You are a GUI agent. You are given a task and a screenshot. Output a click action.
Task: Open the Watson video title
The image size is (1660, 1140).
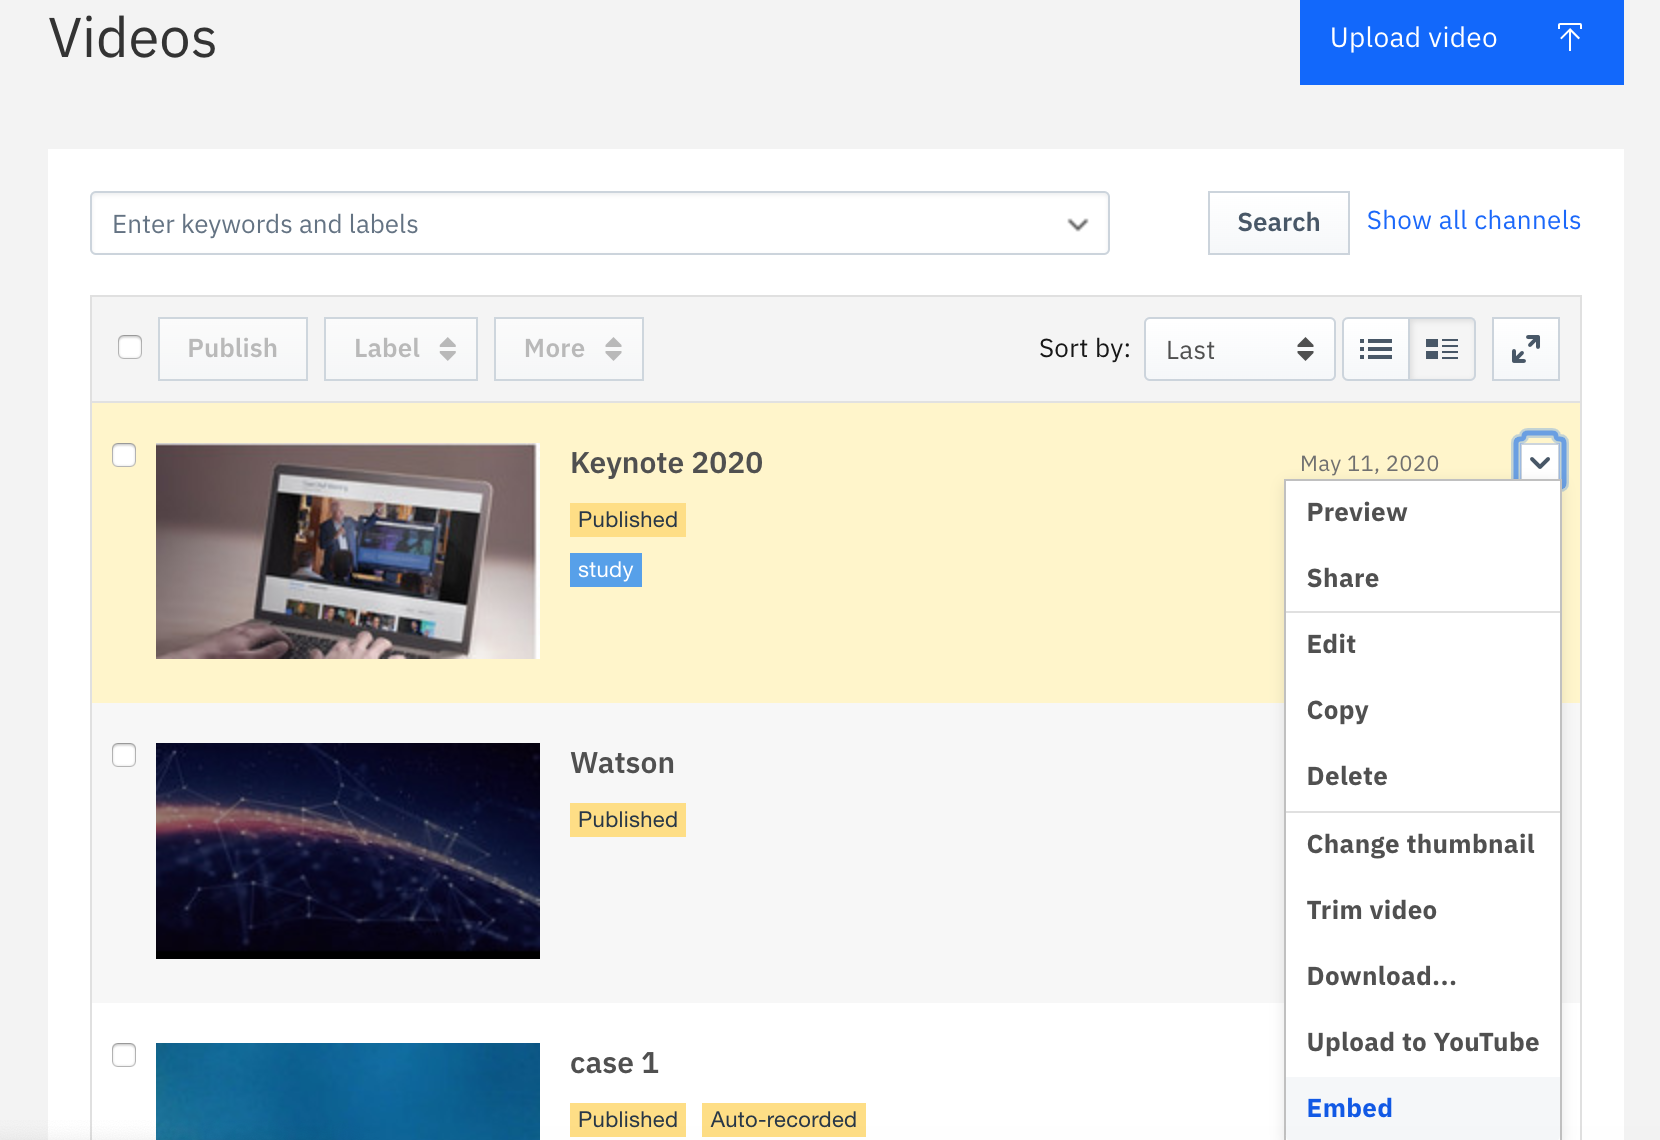coord(622,763)
